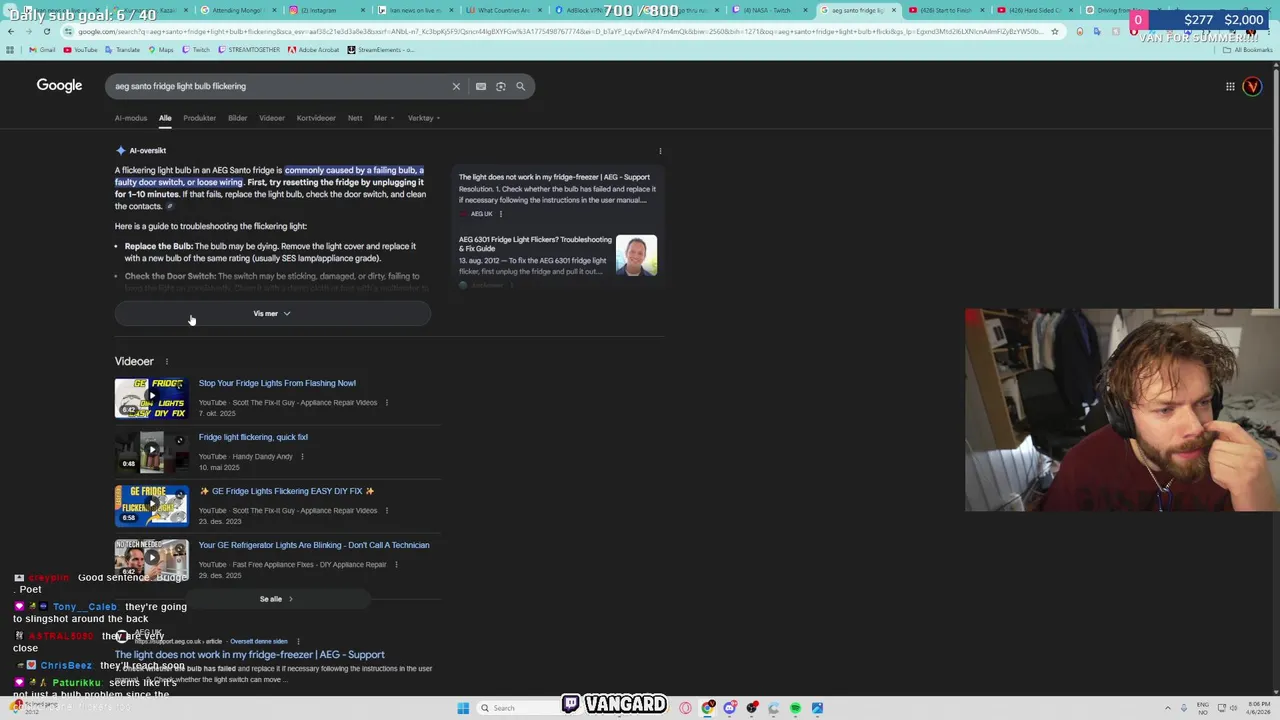Click the man's photo thumbnail in AEG 6301 card
Screen dimensions: 1280x720
click(x=636, y=255)
